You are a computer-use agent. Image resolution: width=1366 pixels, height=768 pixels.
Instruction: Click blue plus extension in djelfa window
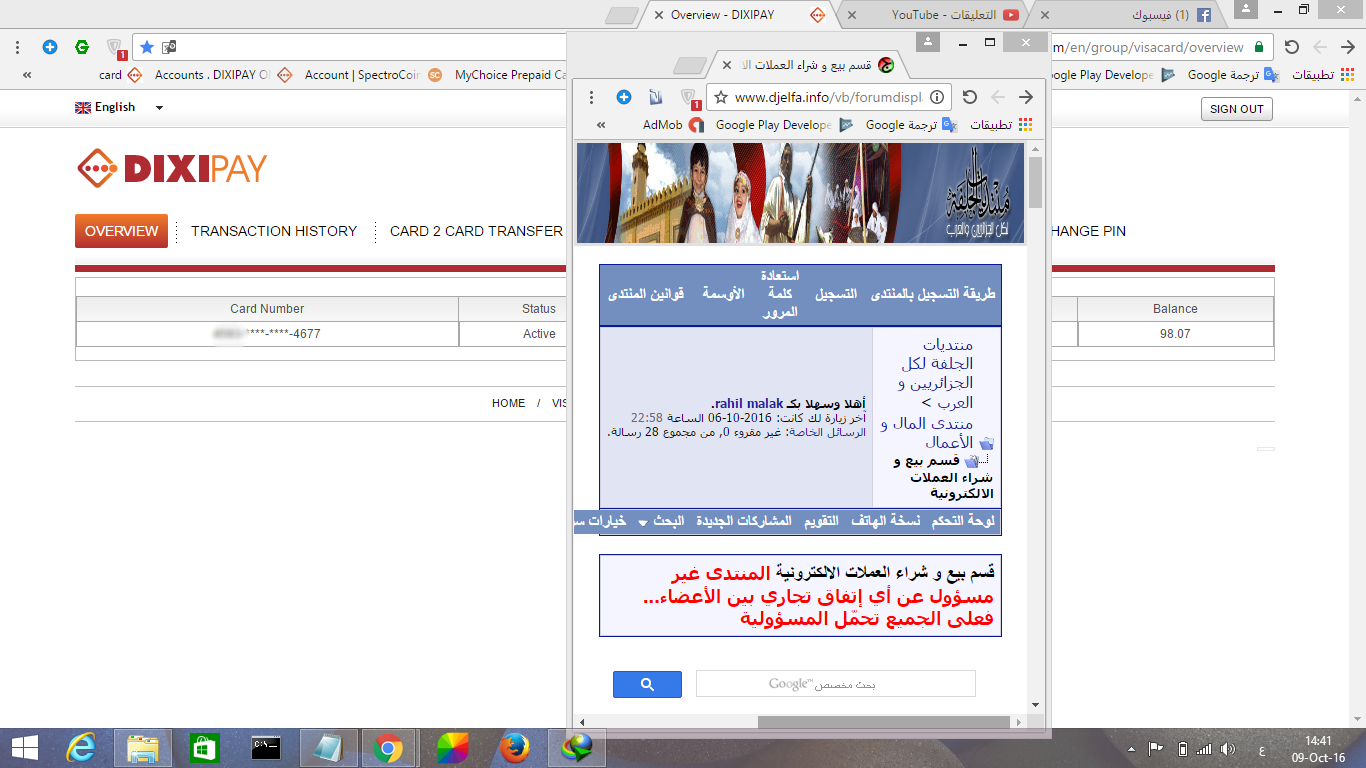(x=624, y=97)
